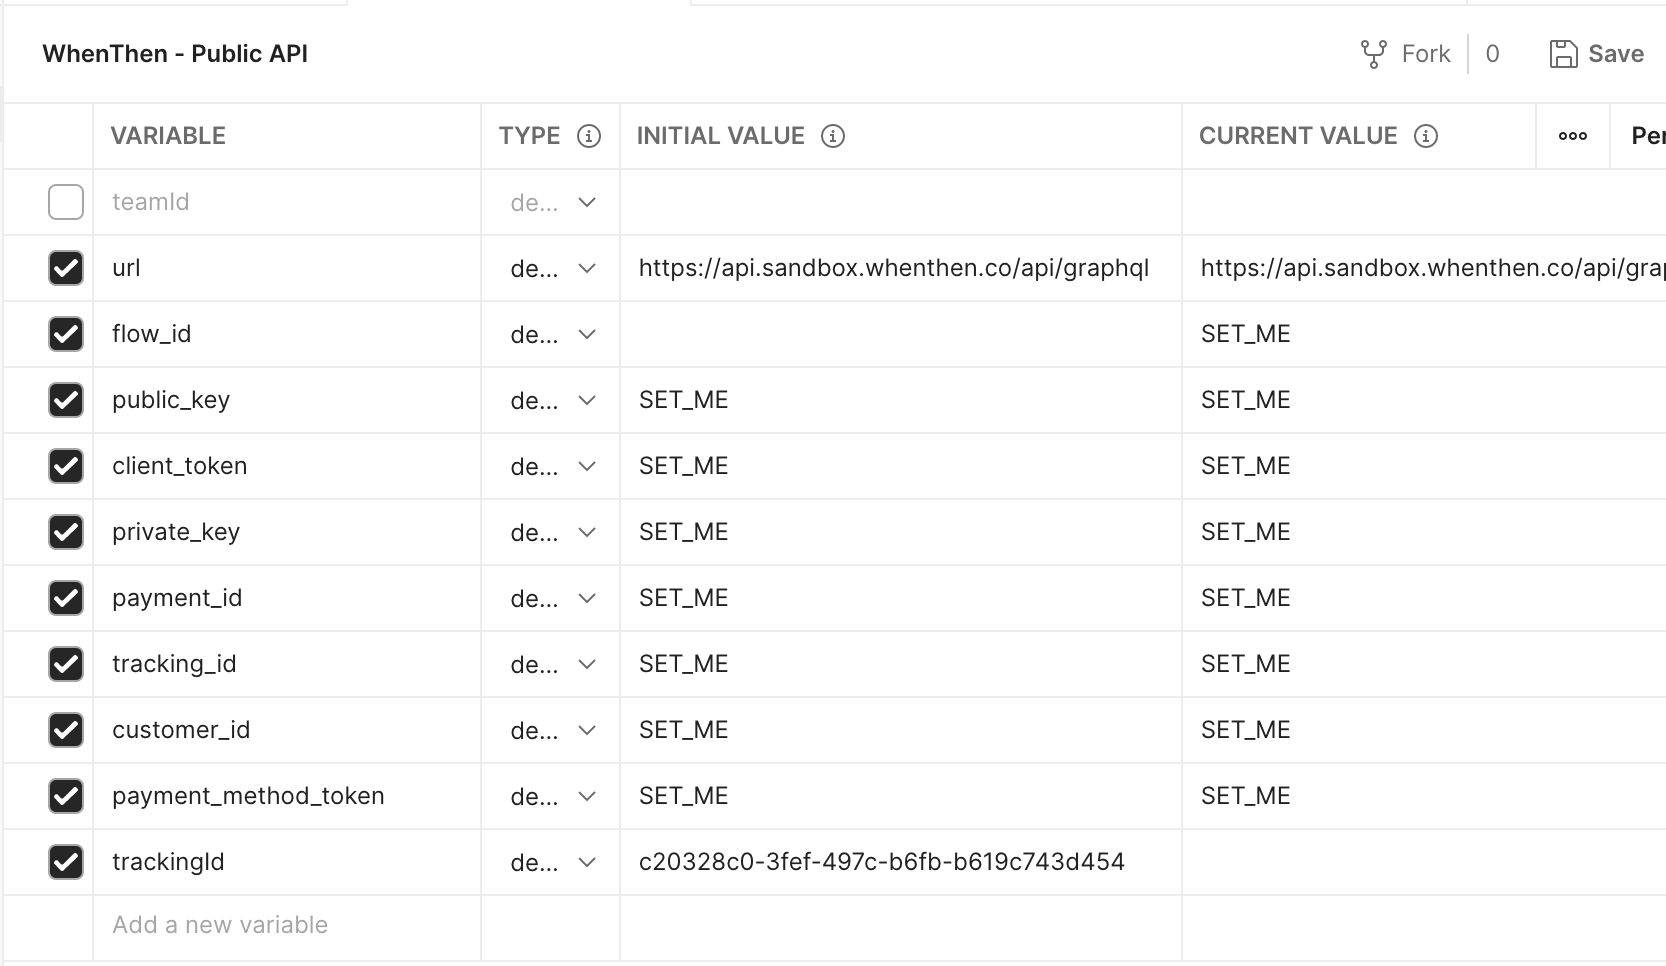The width and height of the screenshot is (1666, 966).
Task: Click the info icon beside CURRENT VALUE
Action: 1426,136
